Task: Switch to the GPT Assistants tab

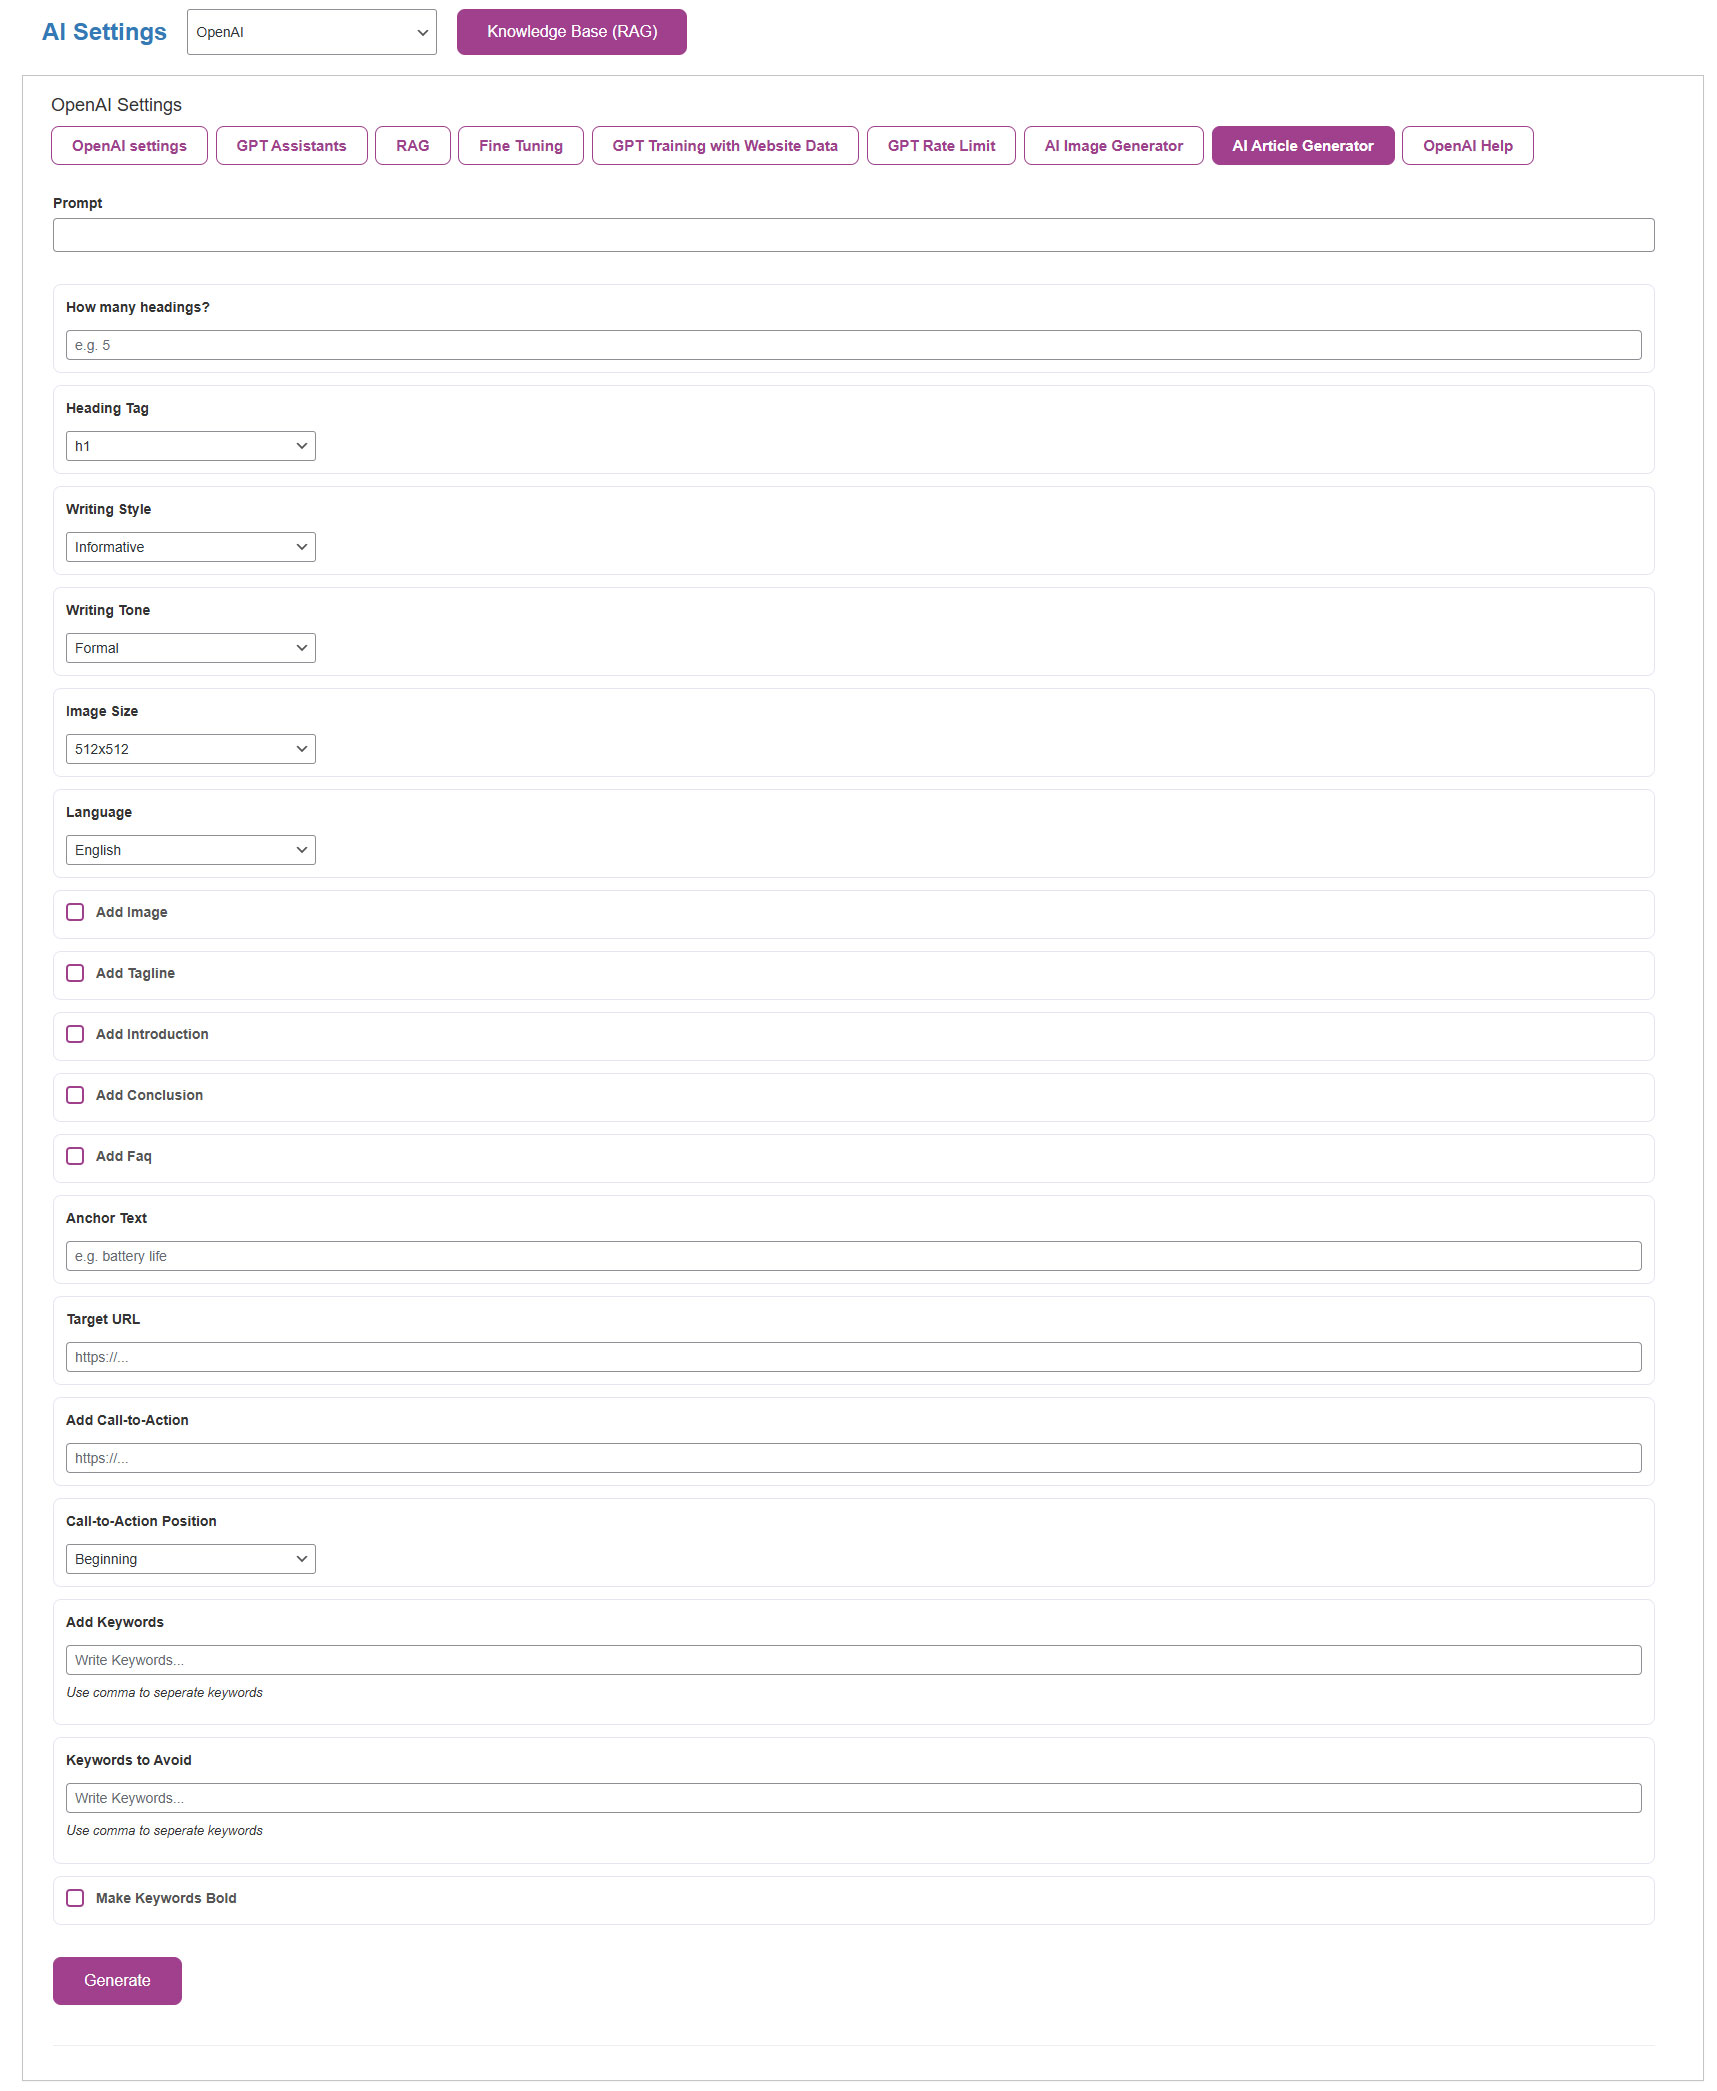Action: point(291,146)
